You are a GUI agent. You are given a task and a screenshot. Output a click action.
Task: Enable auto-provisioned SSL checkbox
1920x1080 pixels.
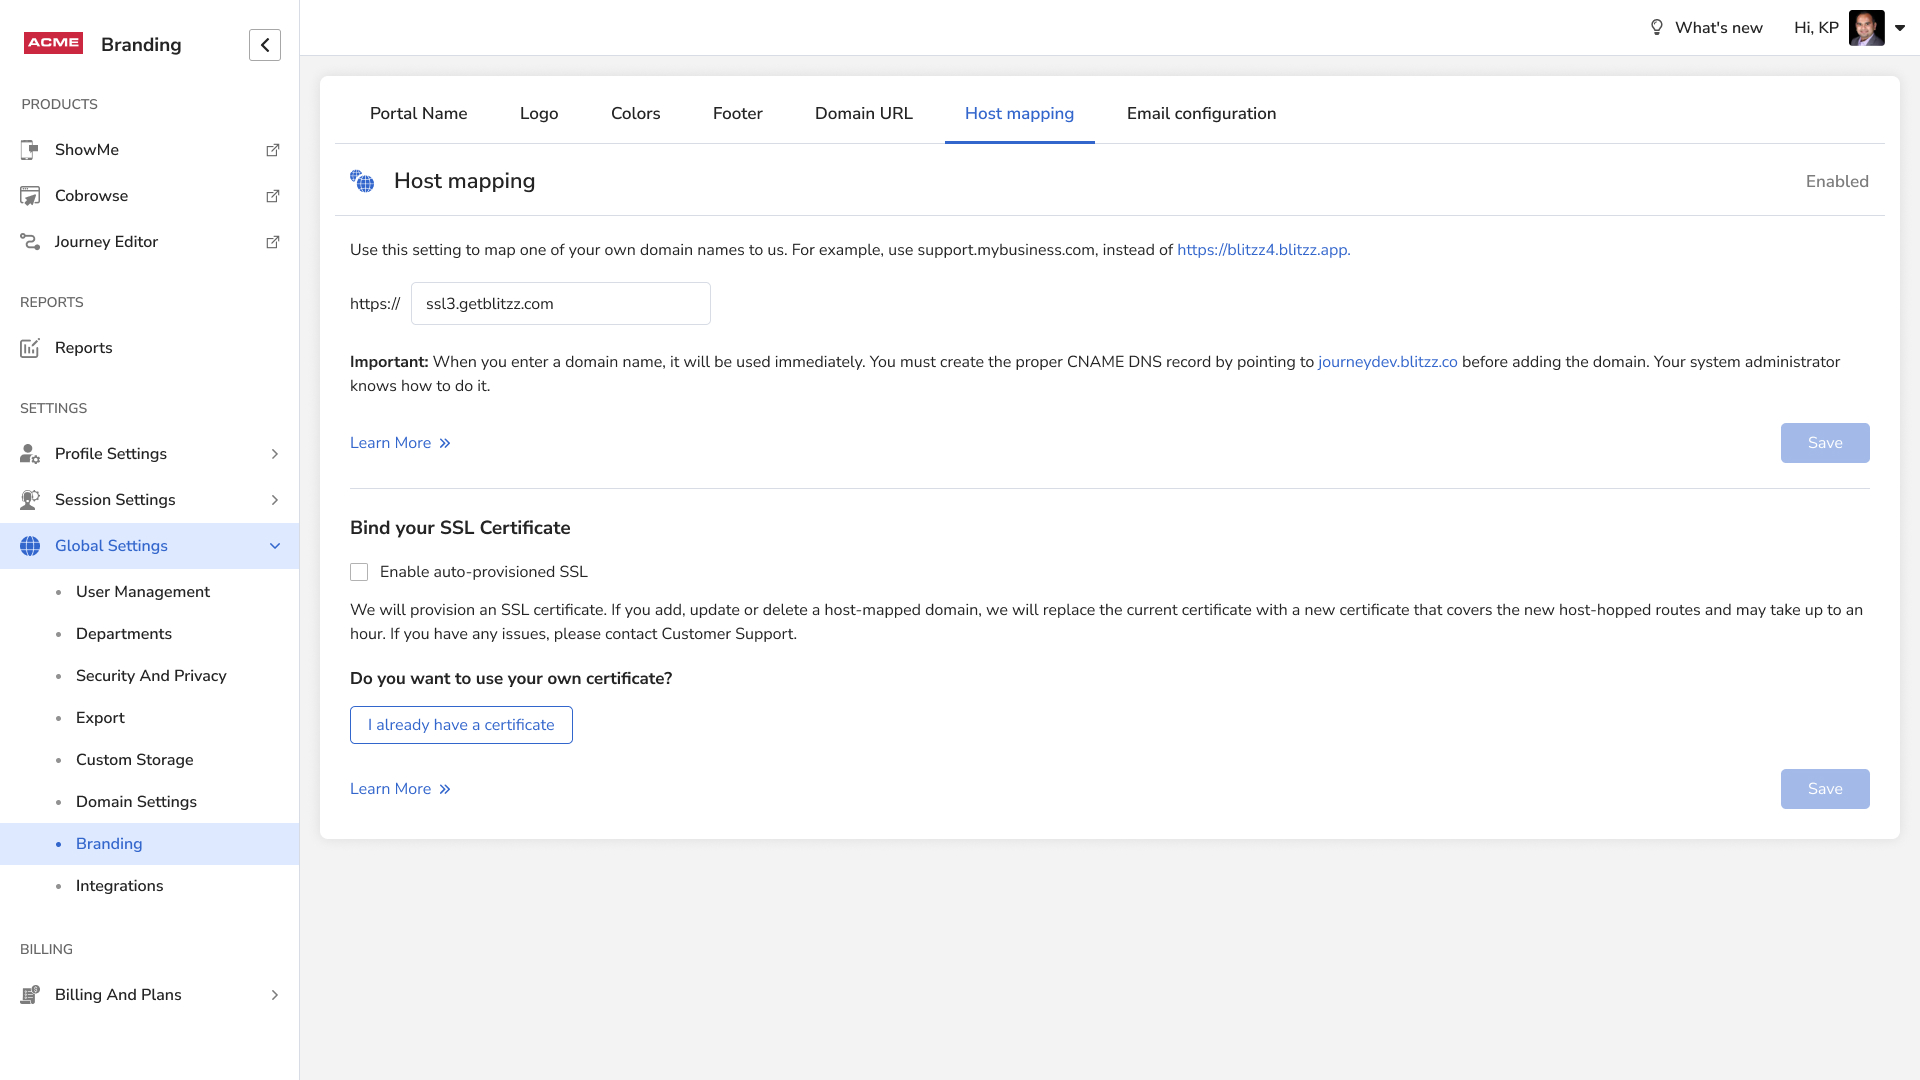359,572
